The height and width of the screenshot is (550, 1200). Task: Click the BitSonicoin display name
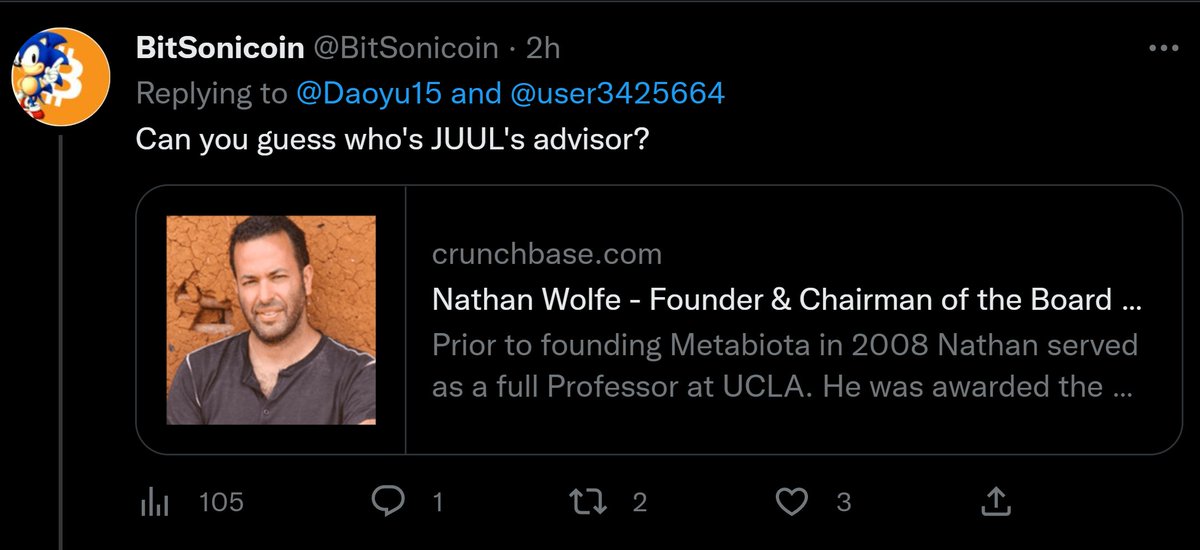tap(220, 49)
